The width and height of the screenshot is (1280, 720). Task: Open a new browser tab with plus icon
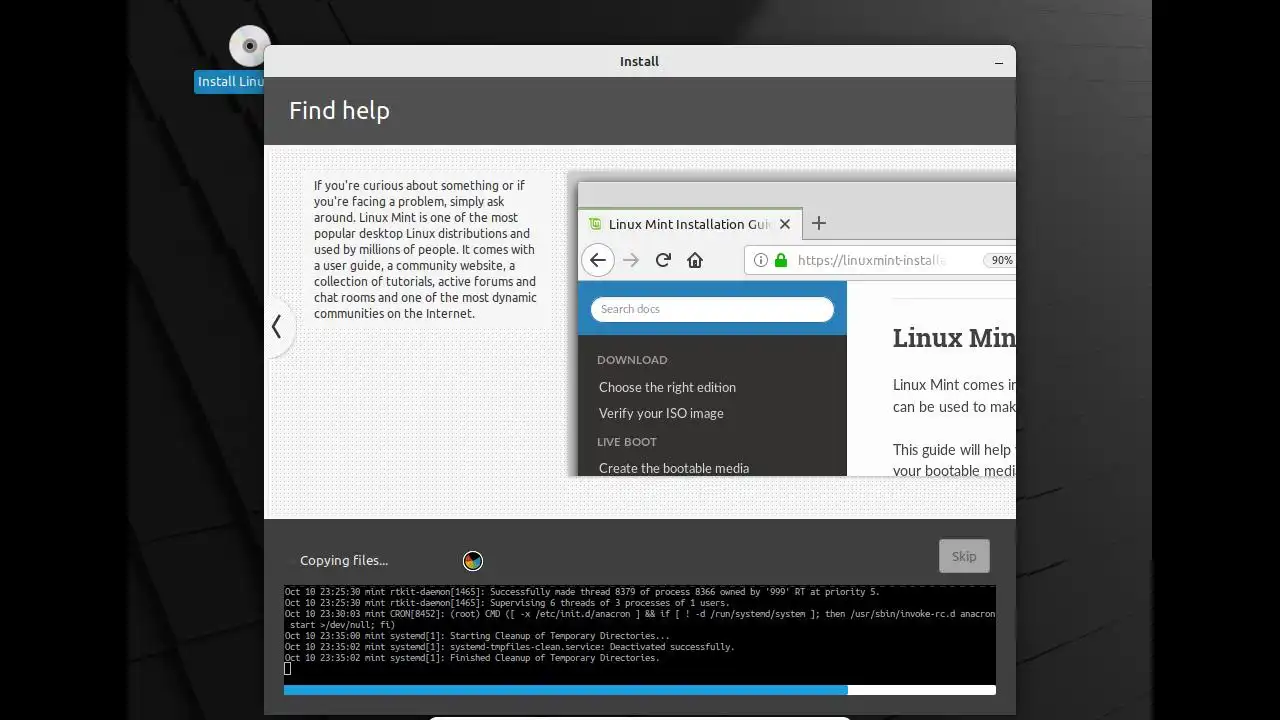click(818, 223)
